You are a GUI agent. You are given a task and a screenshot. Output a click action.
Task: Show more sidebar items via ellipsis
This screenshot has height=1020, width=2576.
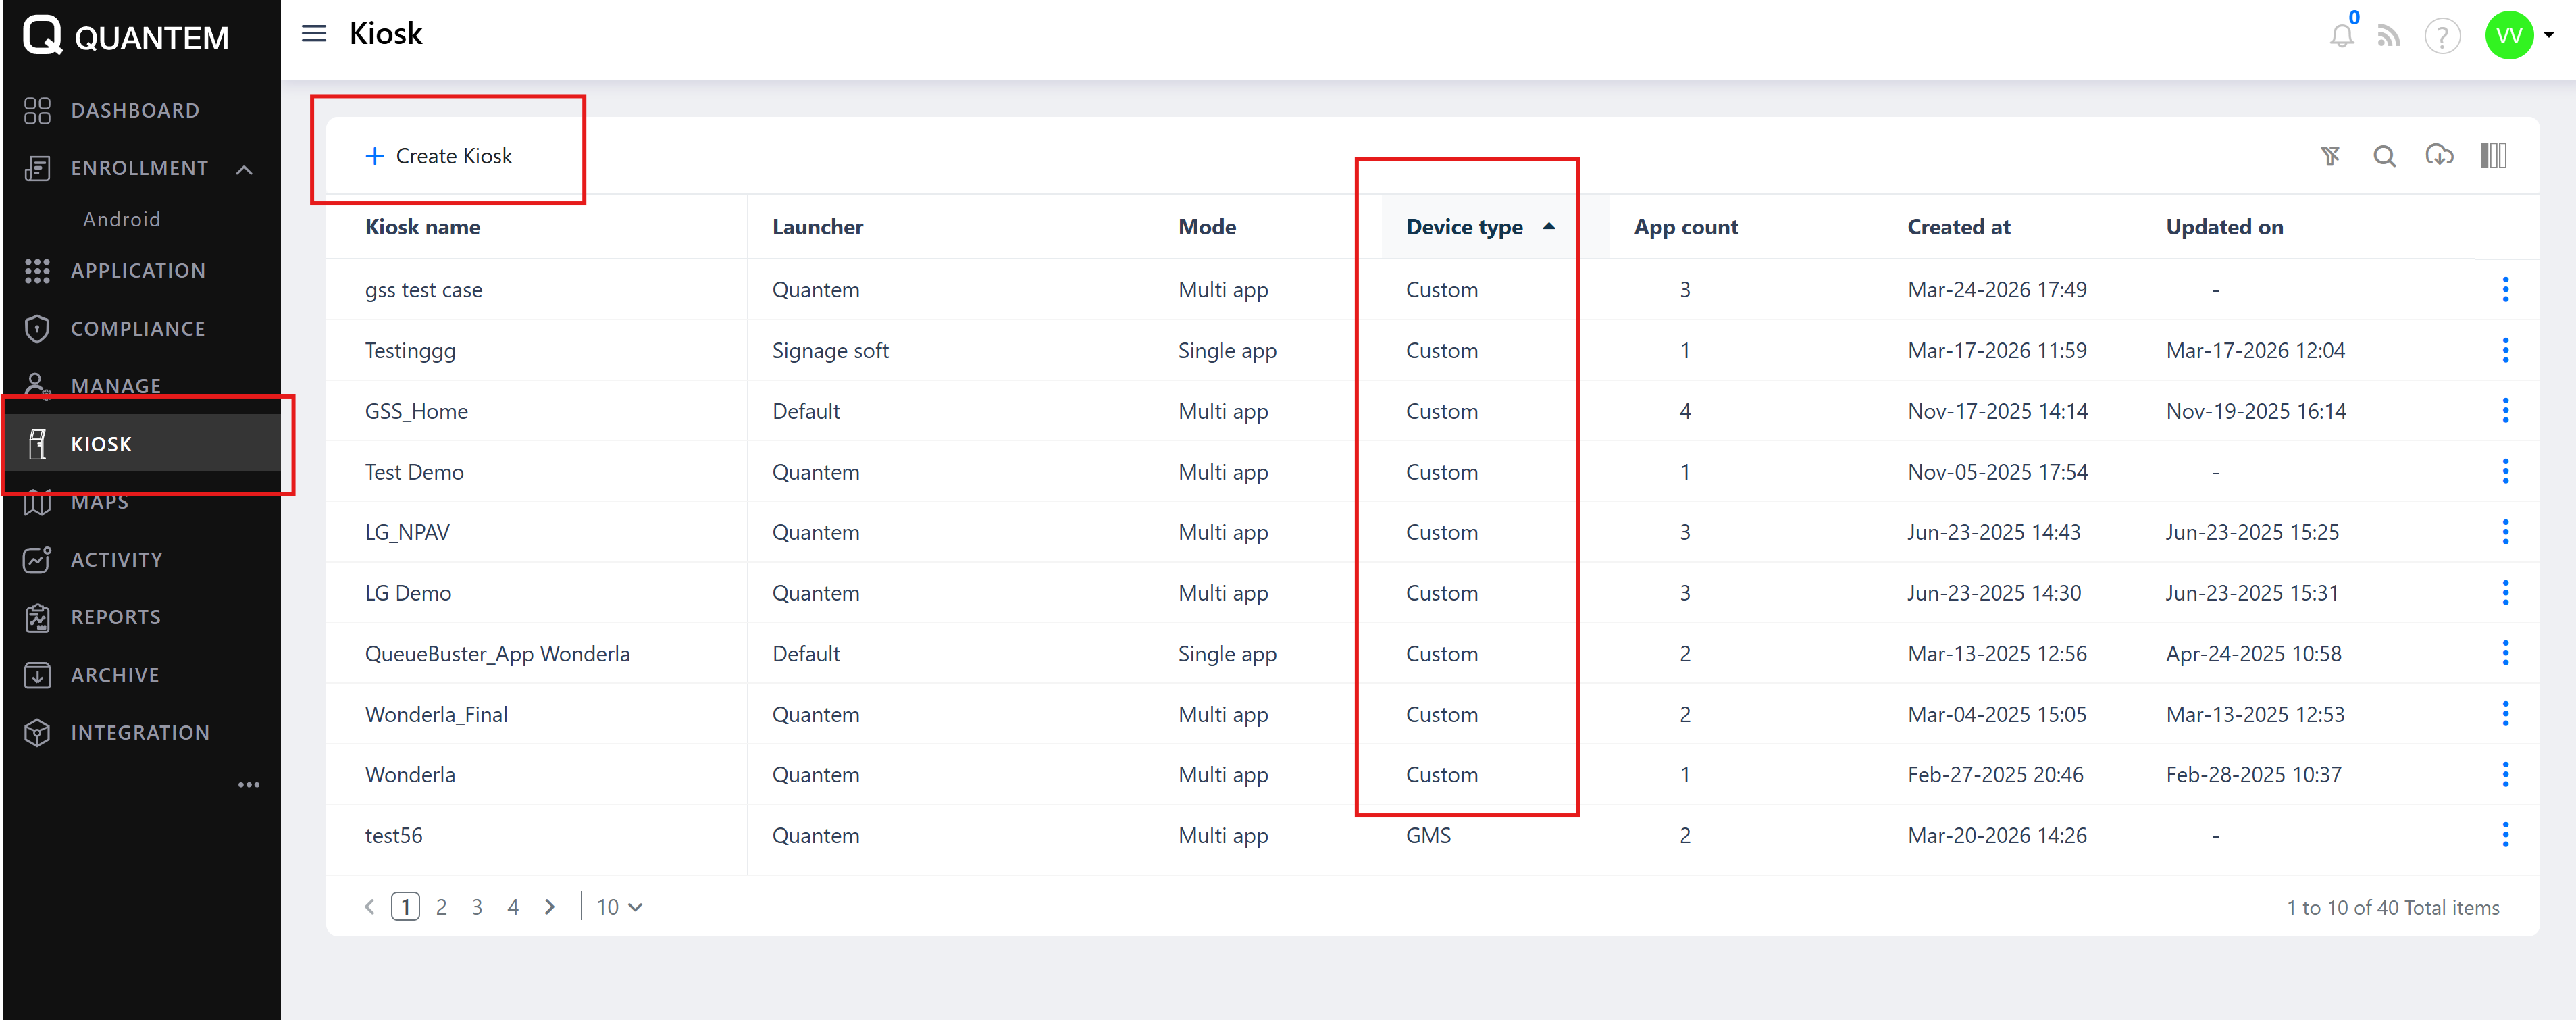248,785
